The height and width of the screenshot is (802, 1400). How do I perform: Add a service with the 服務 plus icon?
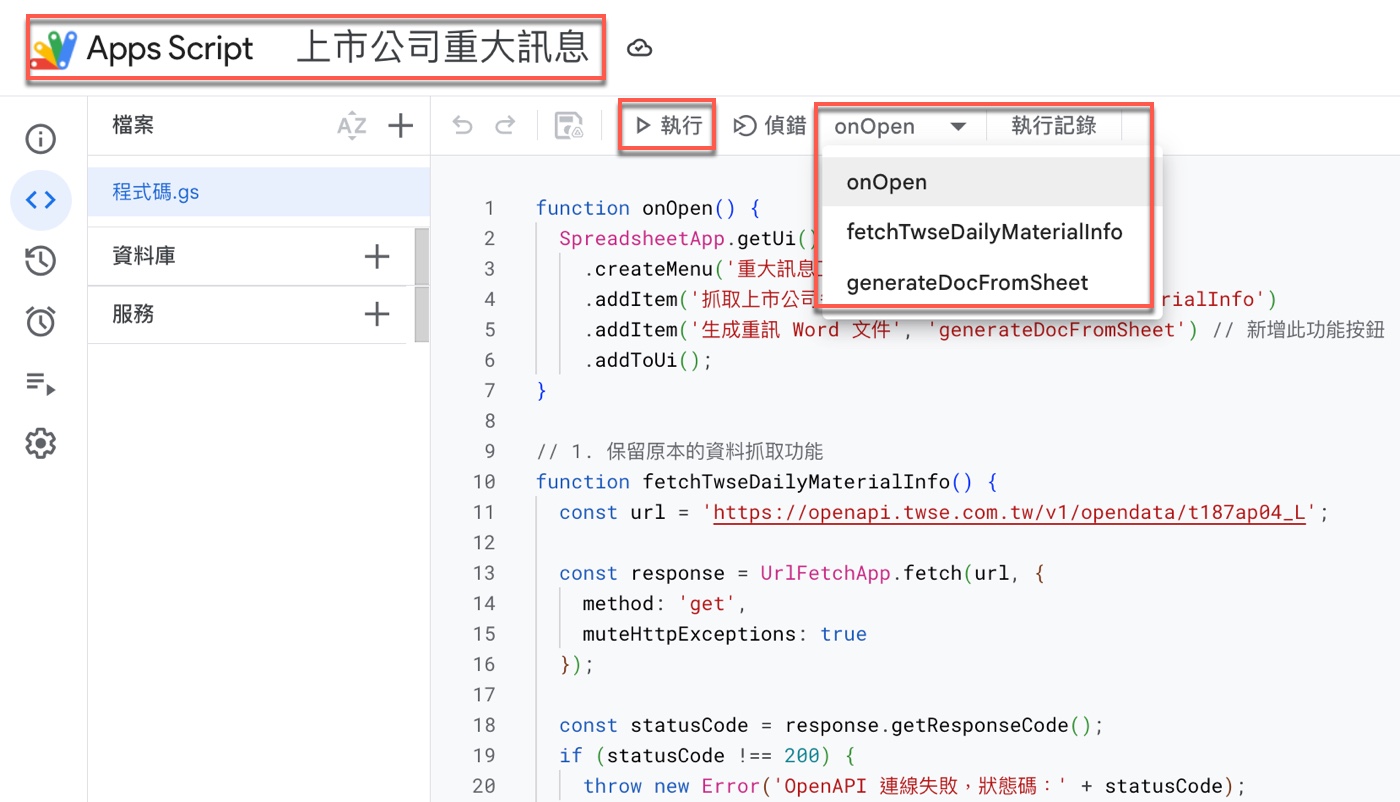(x=377, y=315)
